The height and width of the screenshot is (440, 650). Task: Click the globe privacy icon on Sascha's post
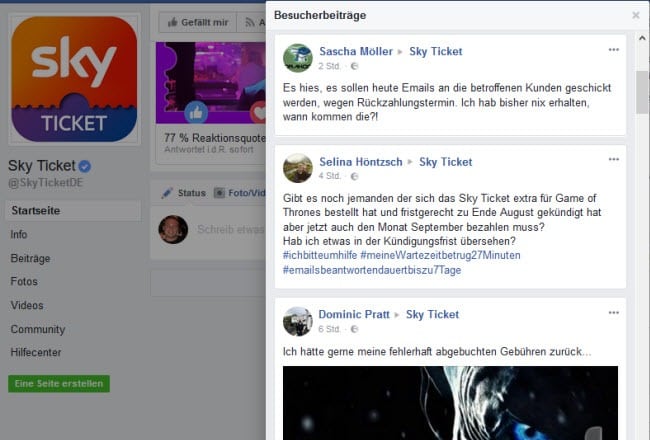tap(354, 66)
